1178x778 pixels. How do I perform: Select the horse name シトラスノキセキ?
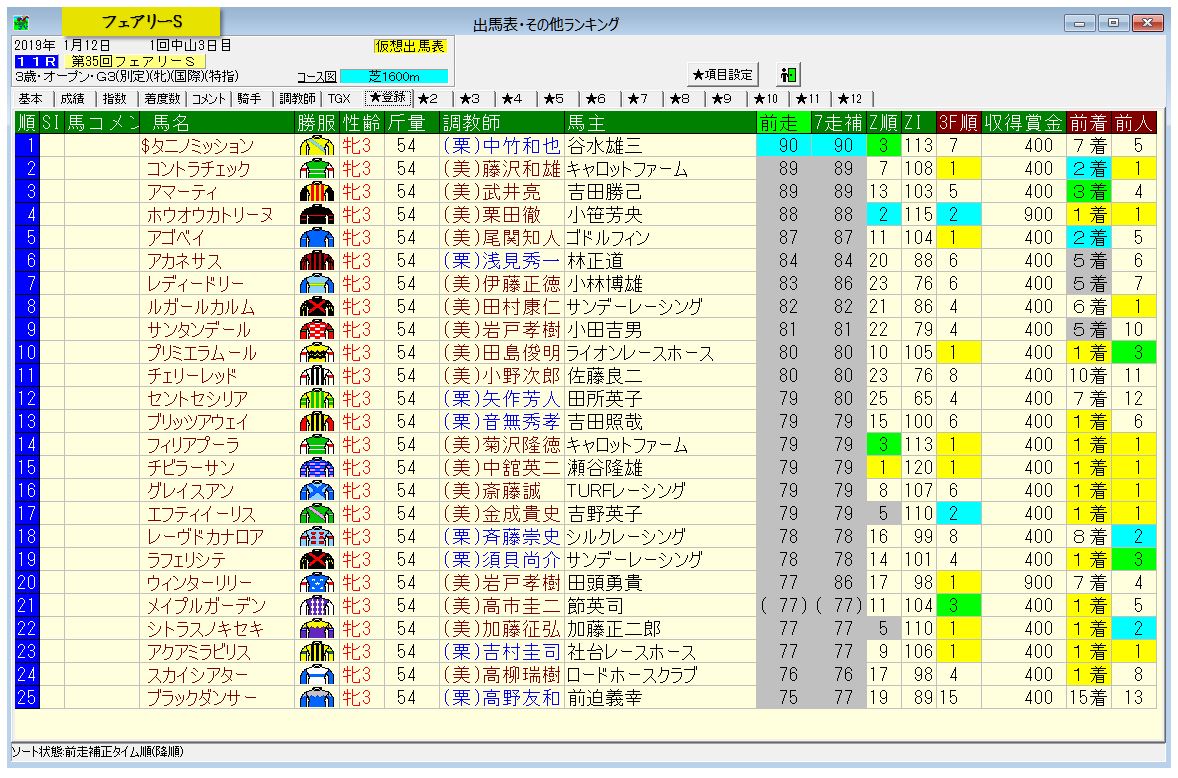[205, 629]
